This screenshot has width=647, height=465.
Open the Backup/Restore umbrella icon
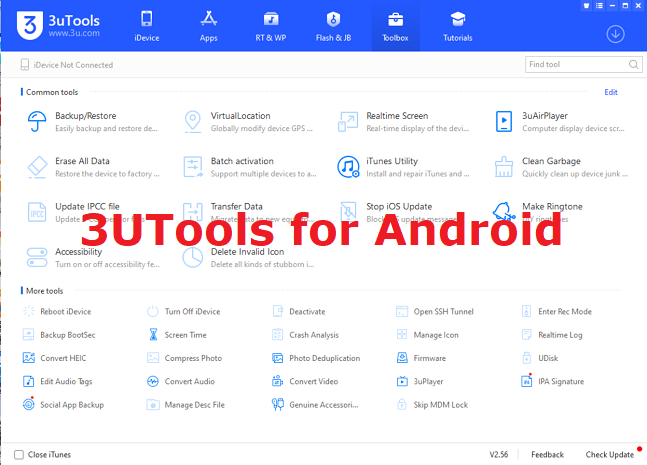[x=37, y=121]
